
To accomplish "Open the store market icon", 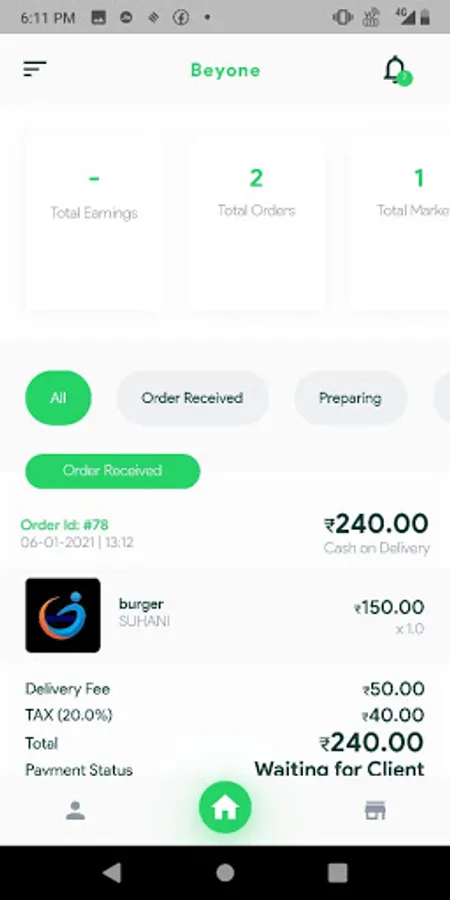I will coord(375,810).
